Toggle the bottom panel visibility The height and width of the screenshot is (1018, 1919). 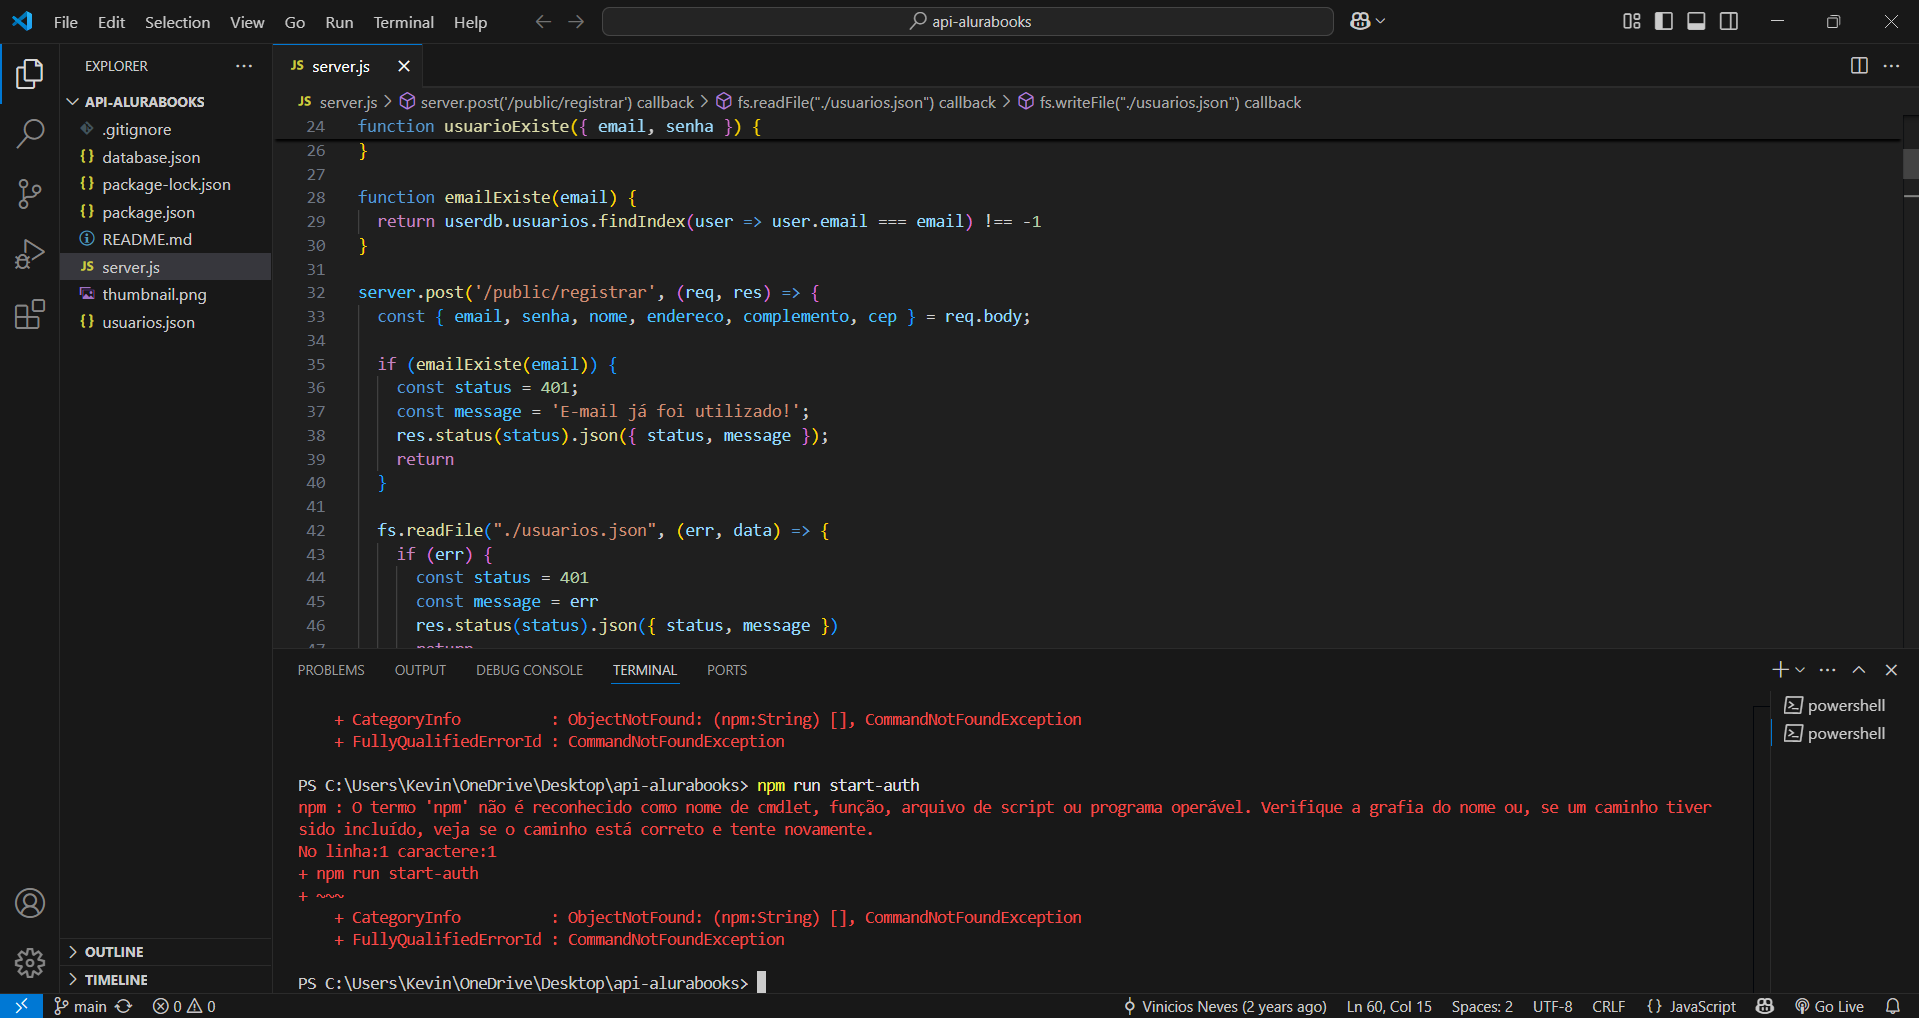pos(1696,21)
